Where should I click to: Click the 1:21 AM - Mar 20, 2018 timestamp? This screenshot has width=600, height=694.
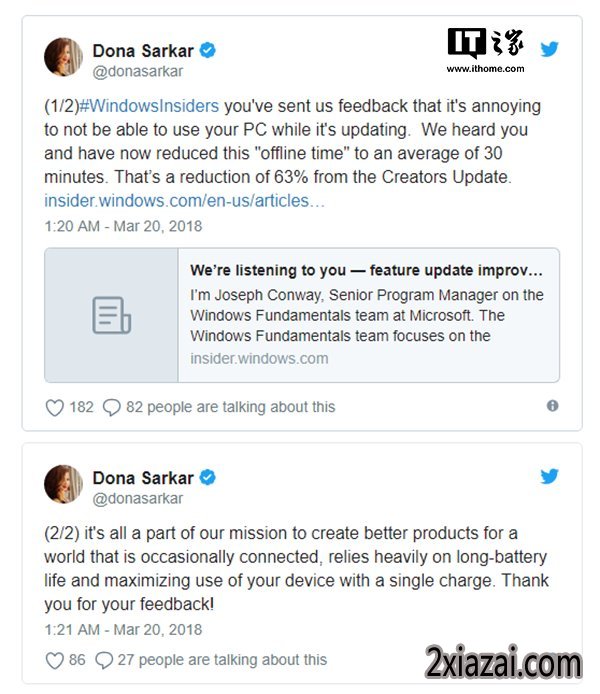[123, 630]
